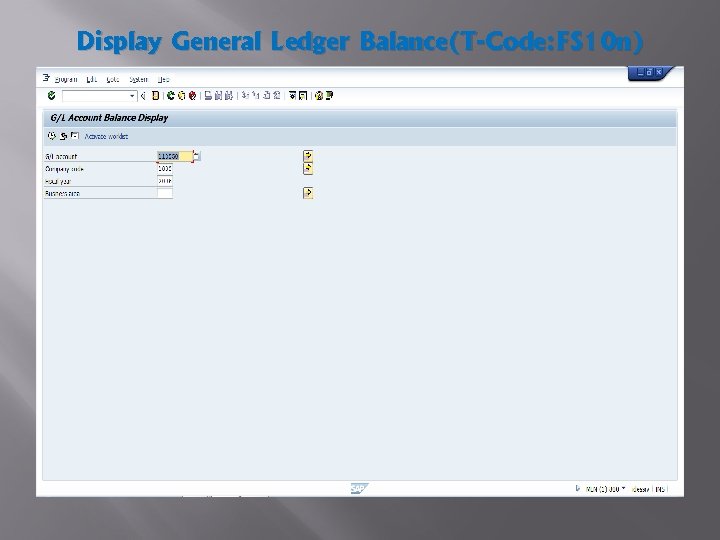
Task: Click the Find Next binoculars icon
Action: [x=229, y=96]
